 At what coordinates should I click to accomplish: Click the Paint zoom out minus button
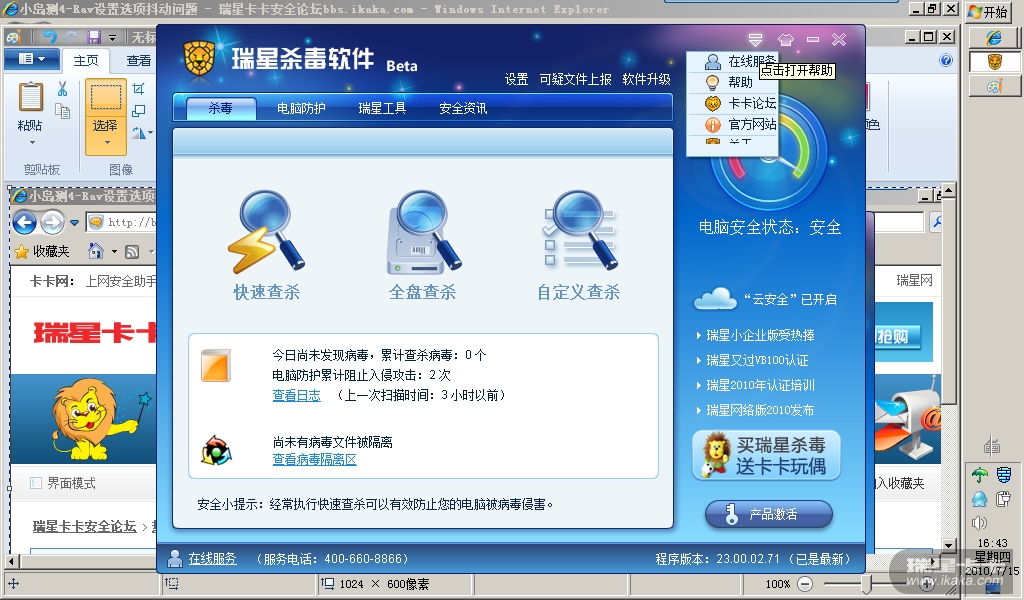click(805, 584)
